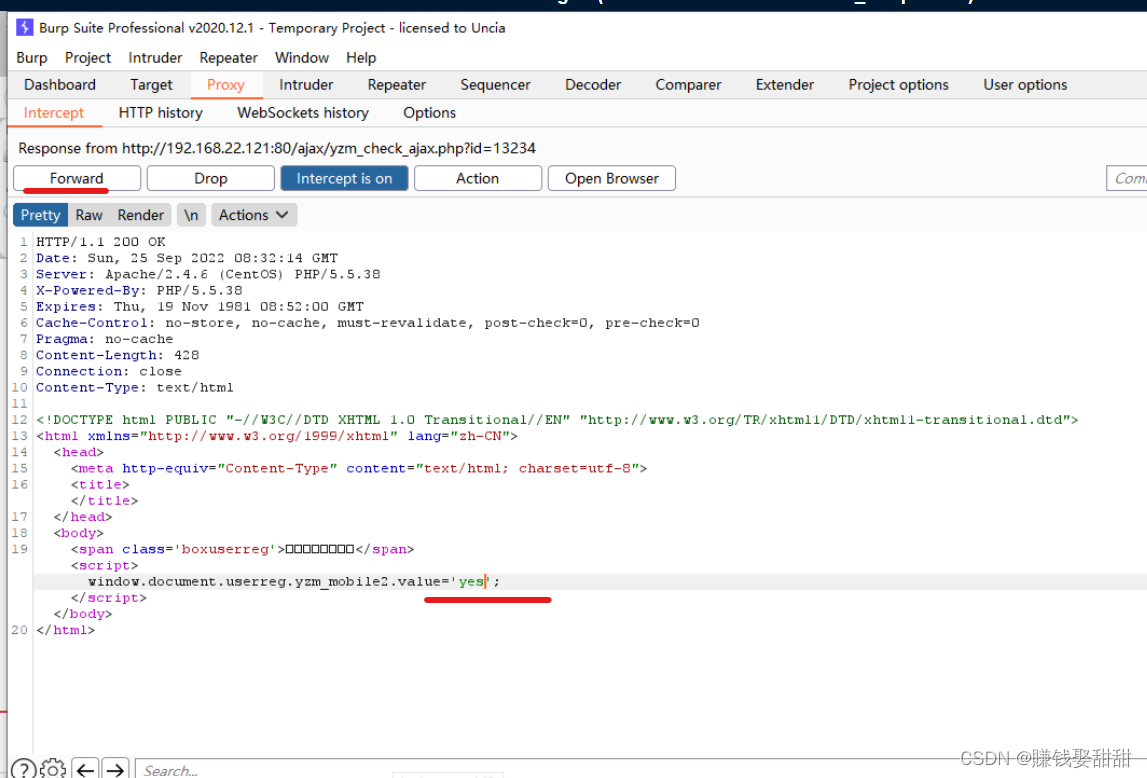Click the closing </html> tag line
Image resolution: width=1147 pixels, height=778 pixels.
pos(65,630)
